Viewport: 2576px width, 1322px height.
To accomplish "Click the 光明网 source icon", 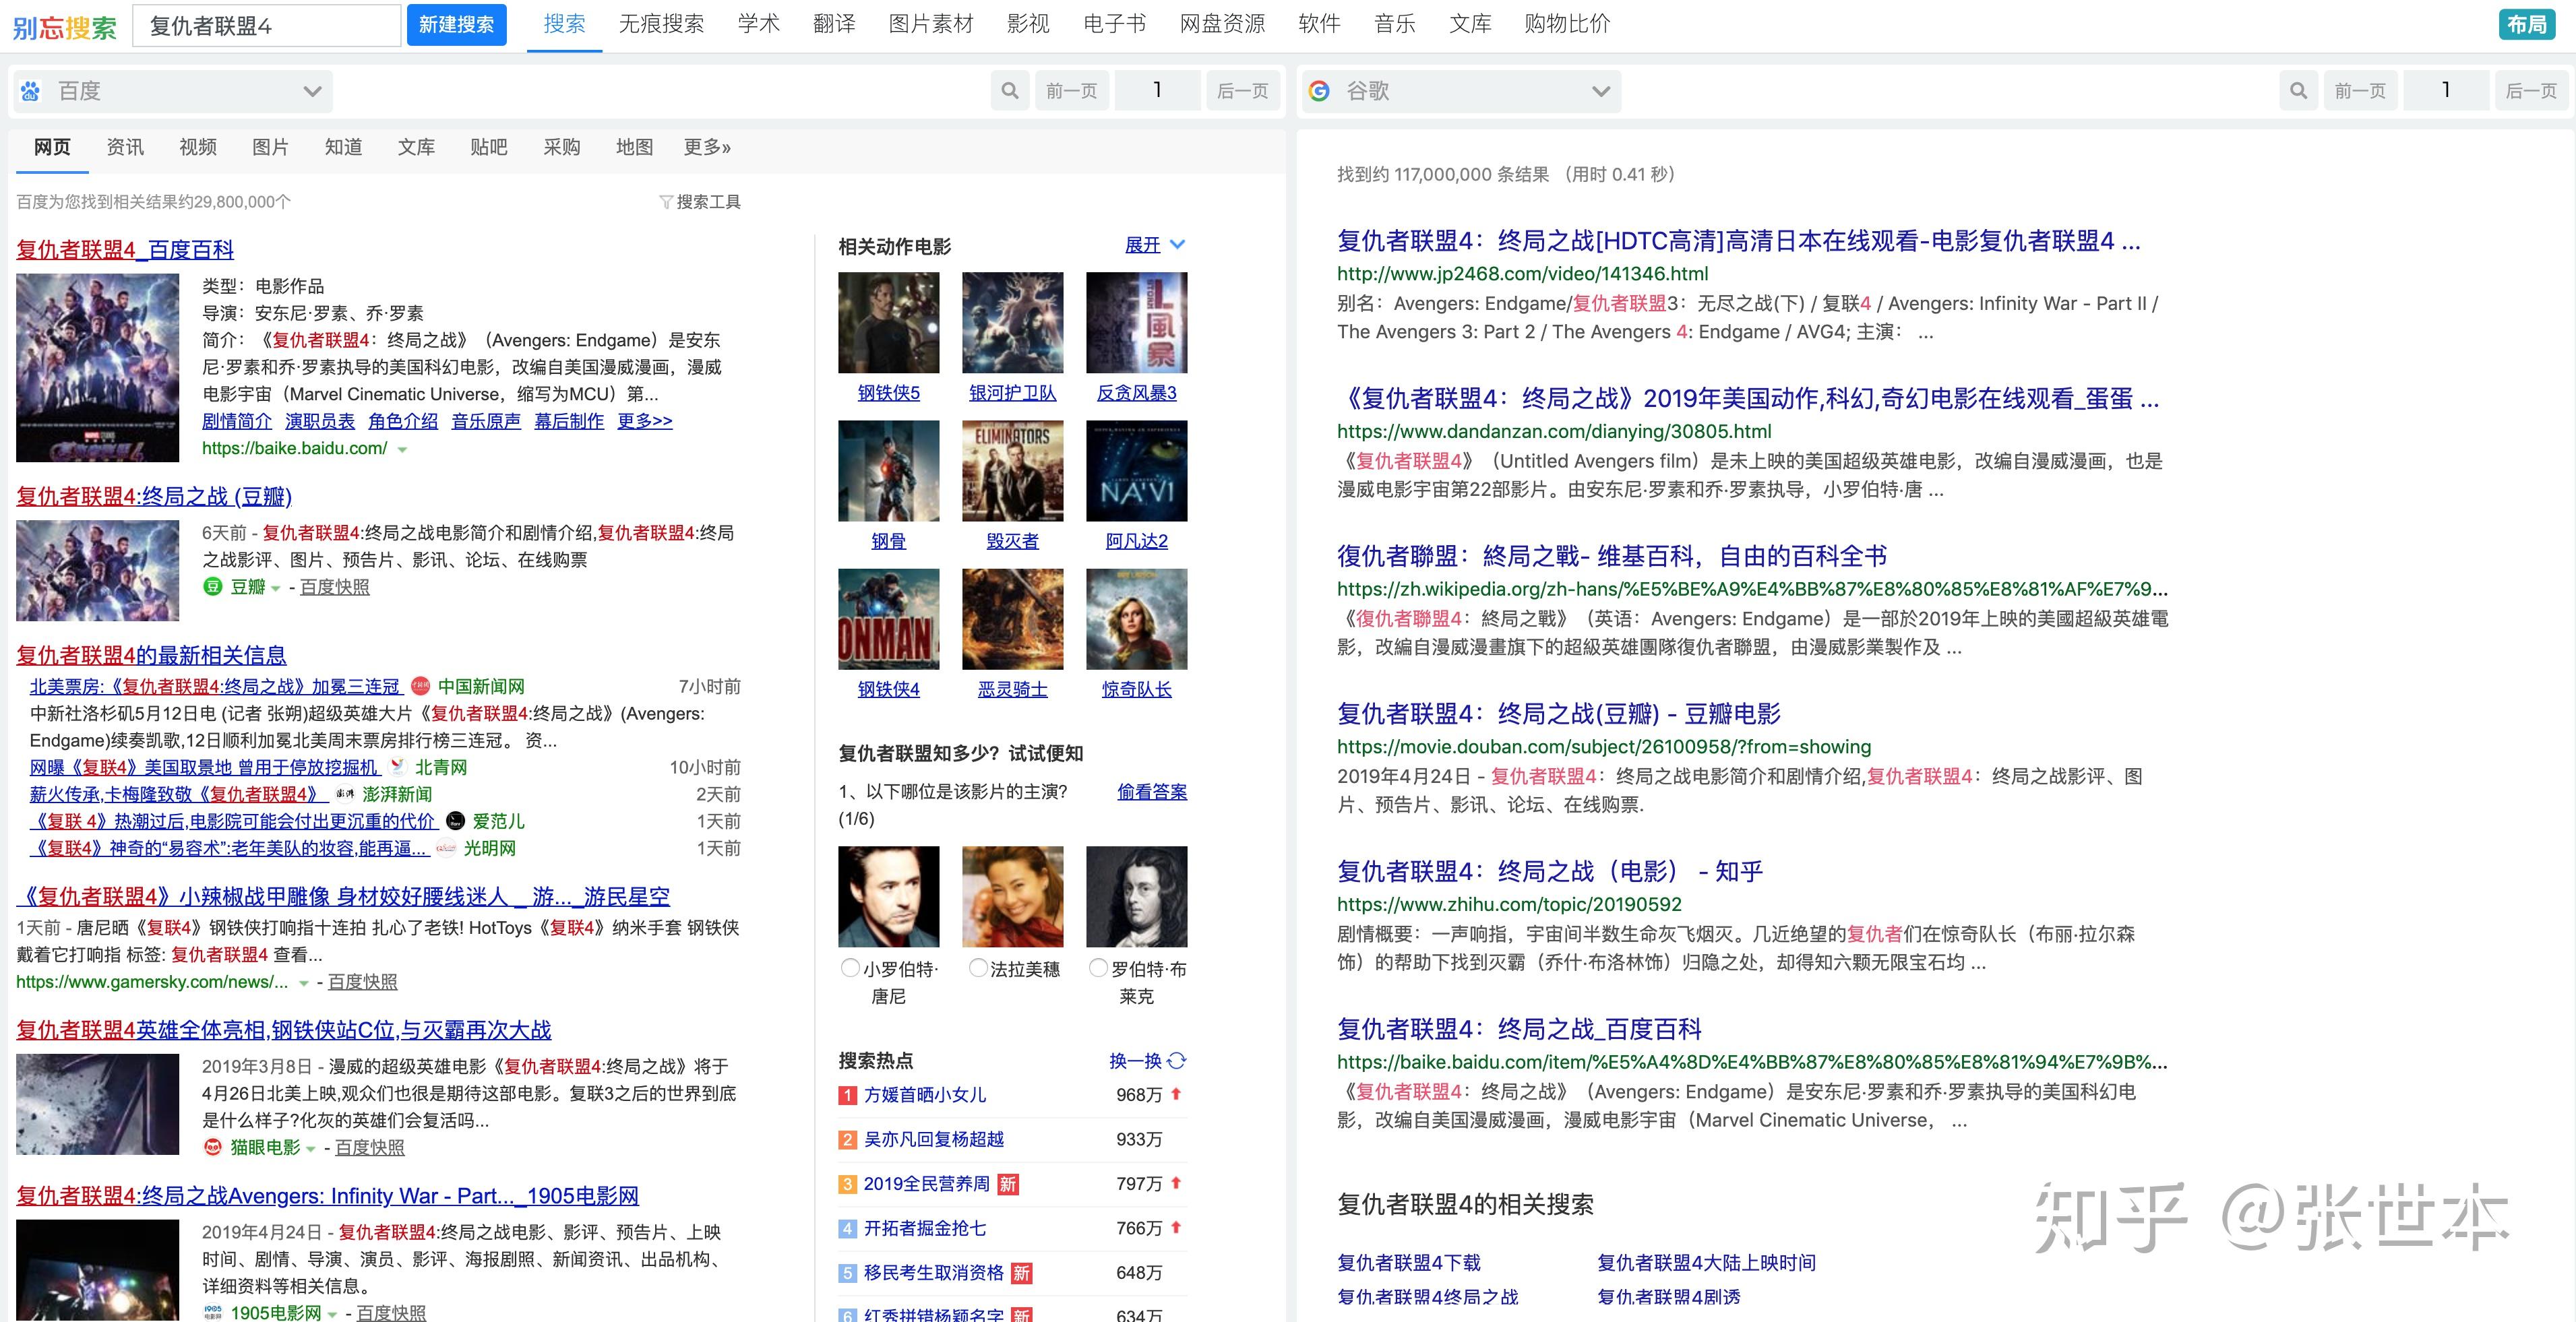I will pos(446,848).
